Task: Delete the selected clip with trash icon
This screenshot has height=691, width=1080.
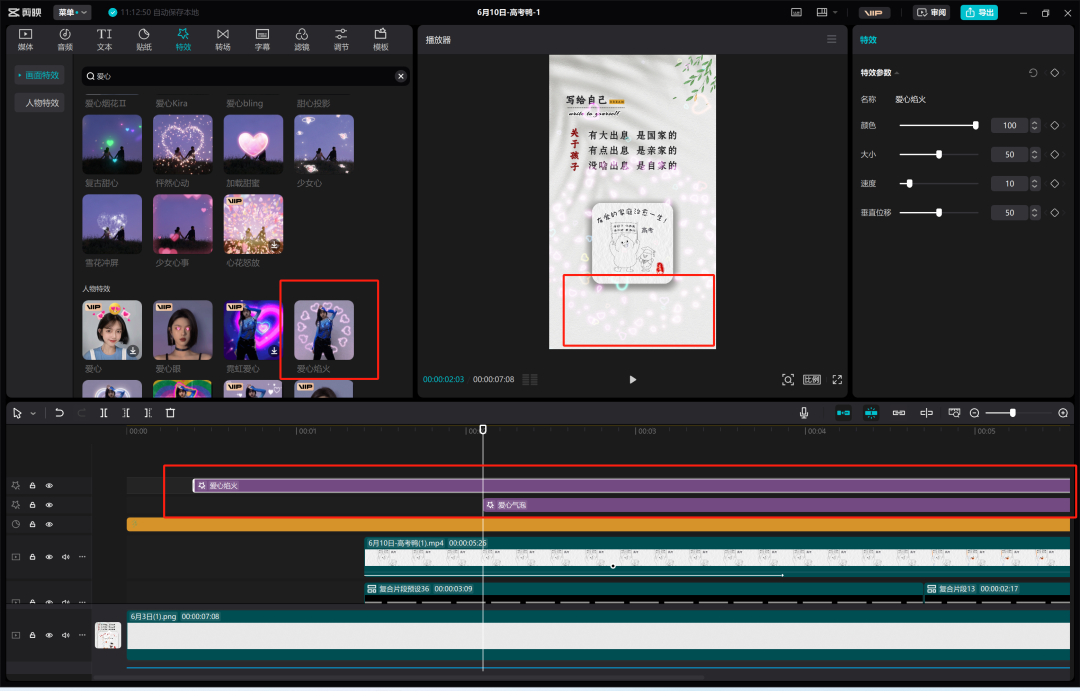Action: [x=170, y=413]
